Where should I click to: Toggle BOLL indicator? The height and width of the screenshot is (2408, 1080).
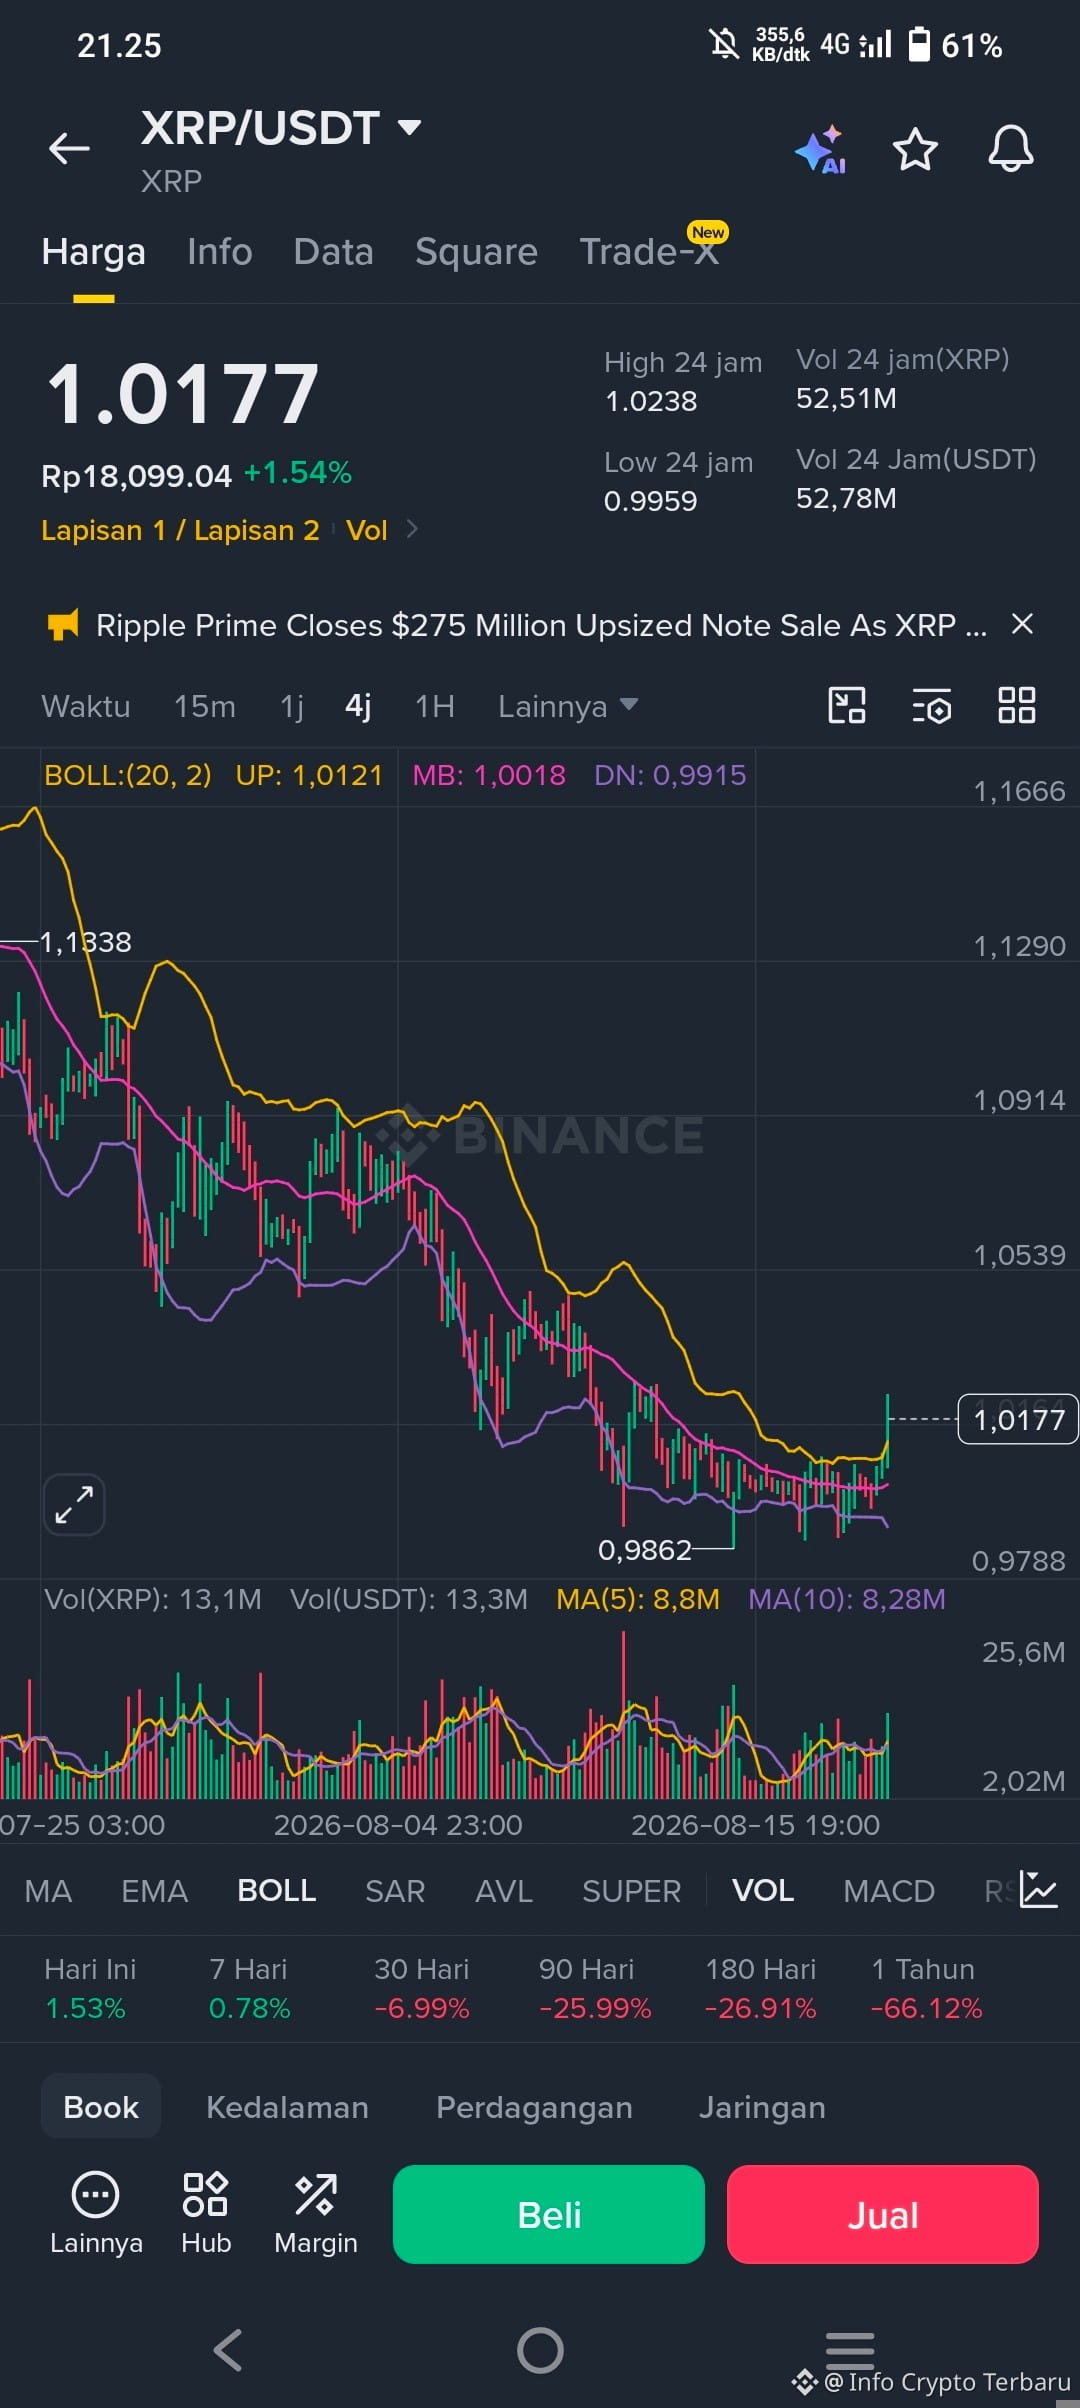tap(276, 1890)
